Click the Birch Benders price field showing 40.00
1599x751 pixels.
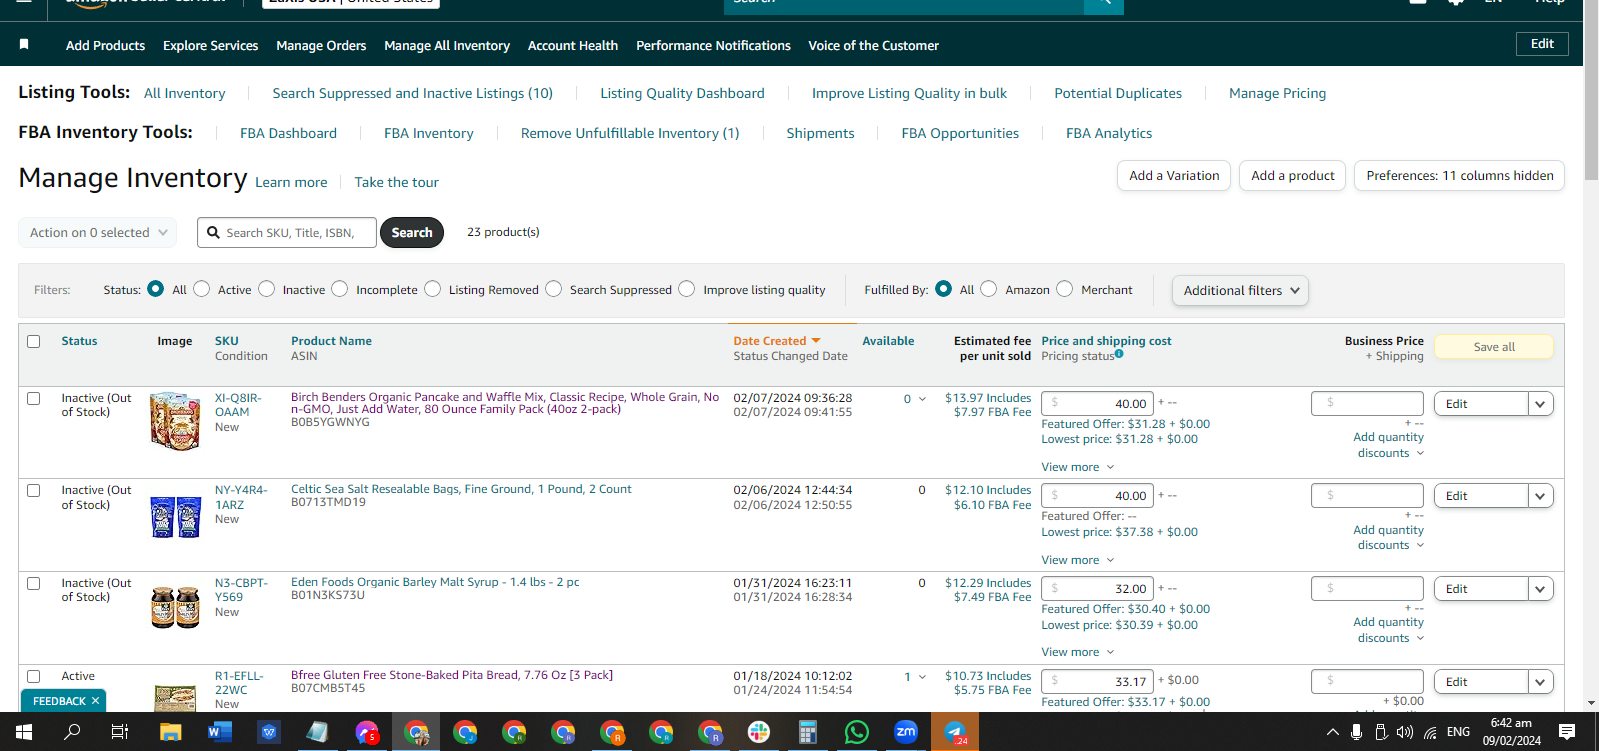coord(1097,403)
